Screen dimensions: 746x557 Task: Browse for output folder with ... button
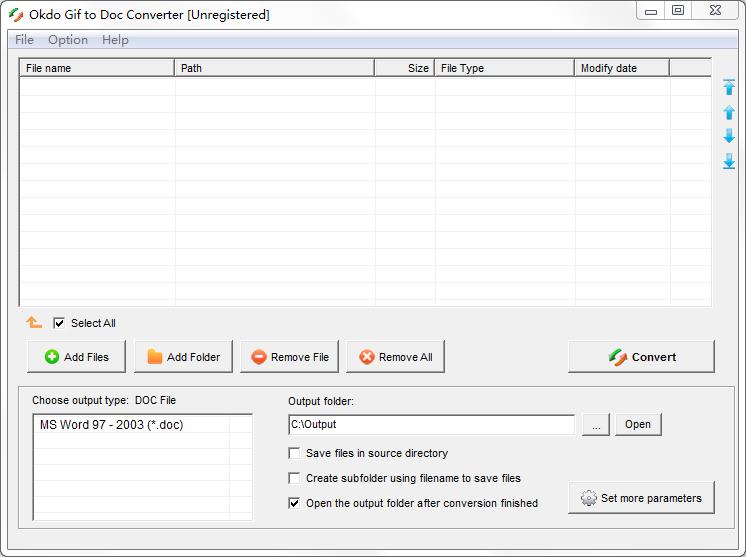pyautogui.click(x=595, y=425)
